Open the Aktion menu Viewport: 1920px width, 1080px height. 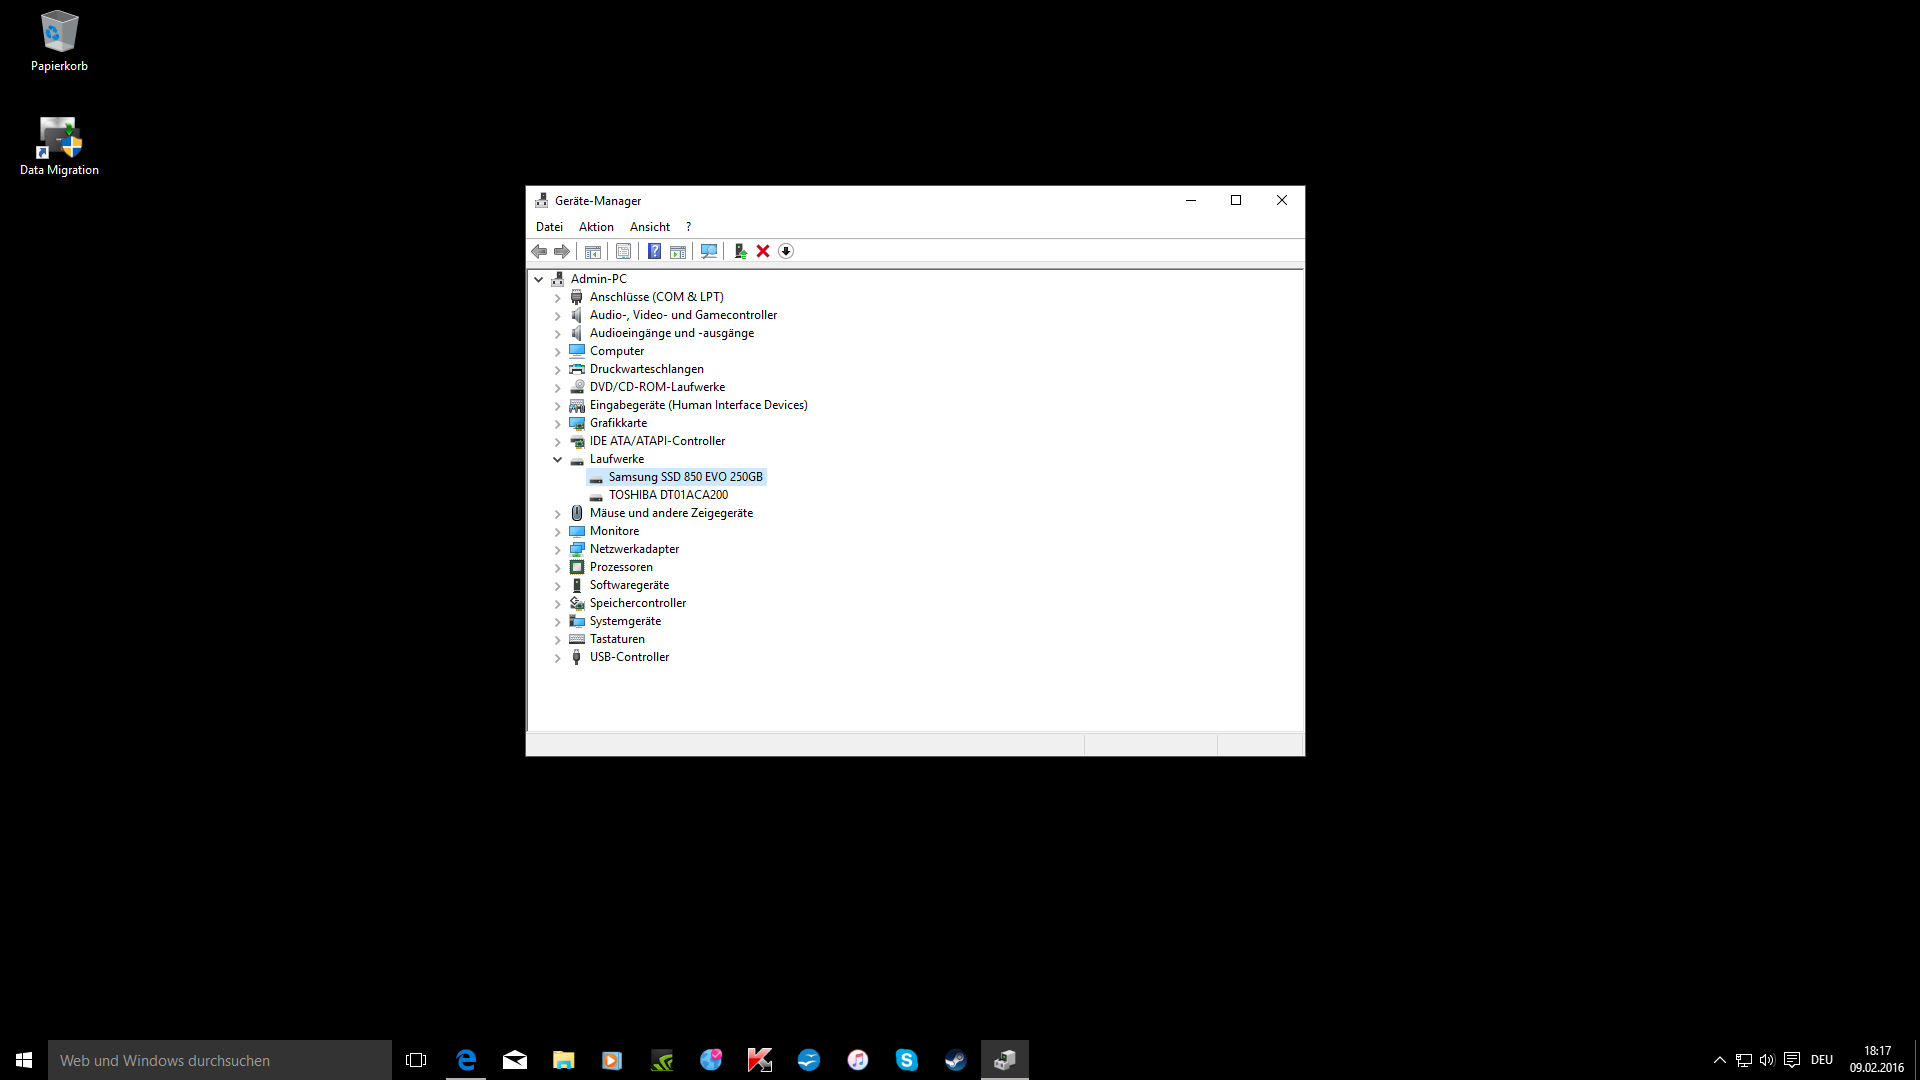[596, 227]
